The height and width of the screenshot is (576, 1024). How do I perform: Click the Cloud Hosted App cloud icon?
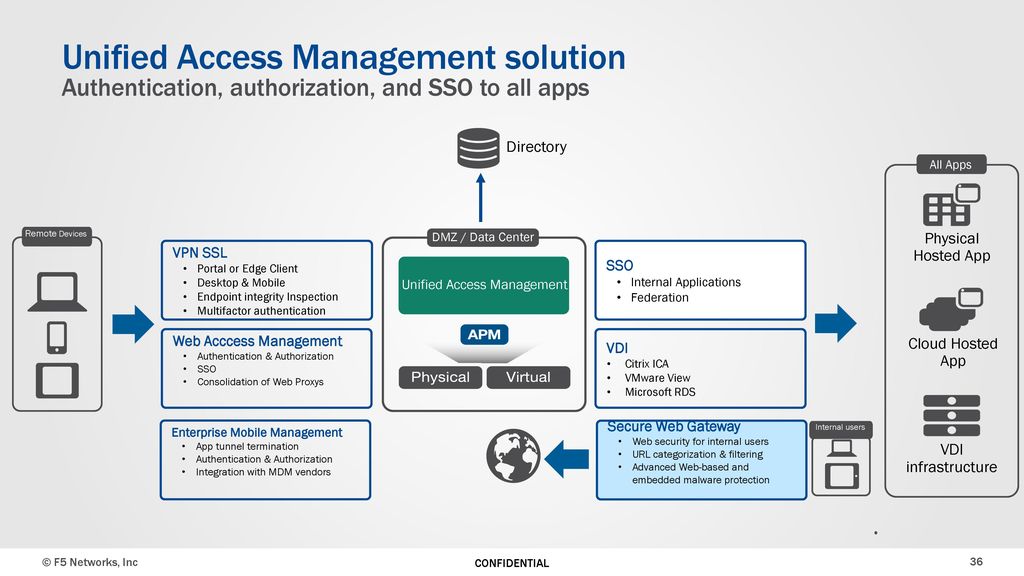[951, 310]
